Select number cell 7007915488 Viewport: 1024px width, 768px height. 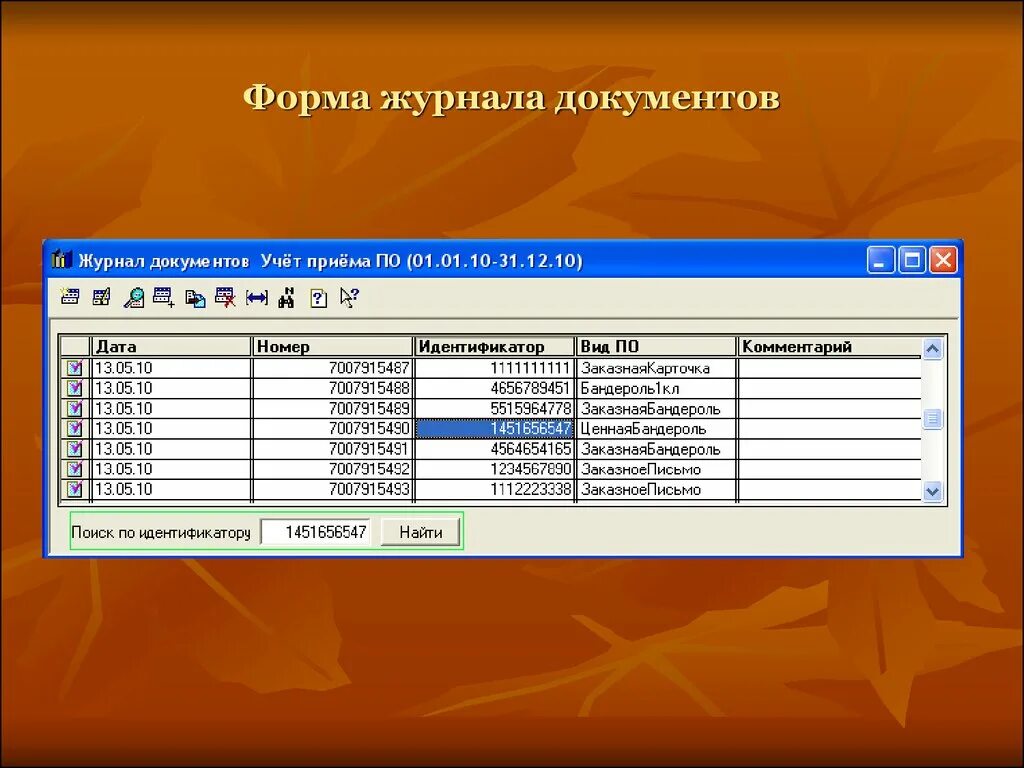(x=332, y=388)
